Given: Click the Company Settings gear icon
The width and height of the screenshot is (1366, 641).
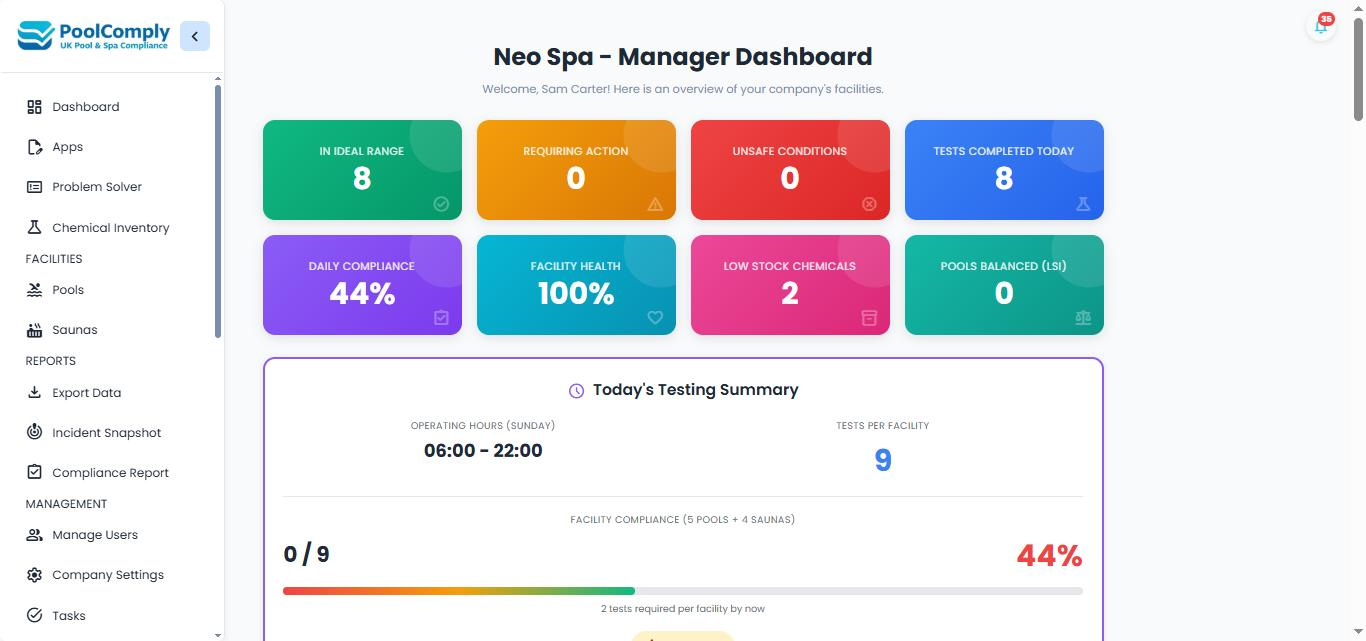Looking at the screenshot, I should [x=34, y=575].
